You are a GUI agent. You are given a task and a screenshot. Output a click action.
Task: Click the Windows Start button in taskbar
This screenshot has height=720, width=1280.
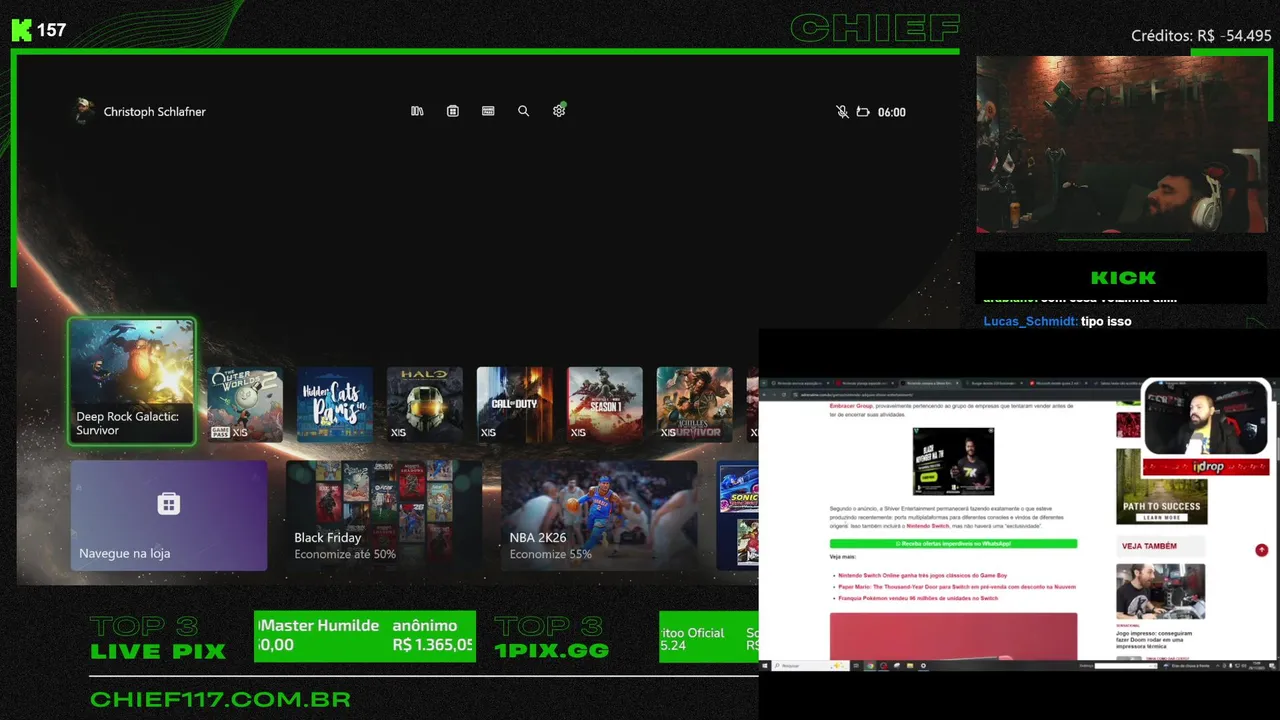[764, 666]
